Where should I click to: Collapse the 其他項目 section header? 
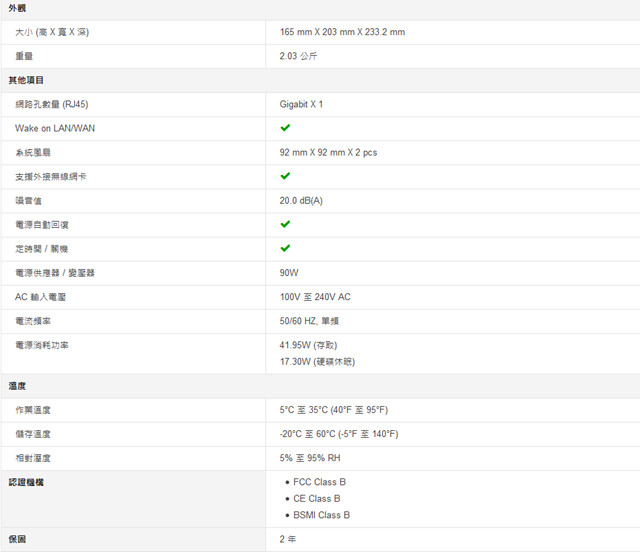coord(26,80)
